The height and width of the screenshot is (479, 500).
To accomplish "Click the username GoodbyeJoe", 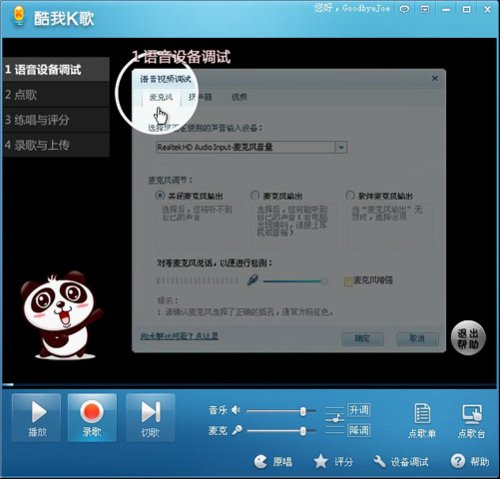I will (366, 9).
